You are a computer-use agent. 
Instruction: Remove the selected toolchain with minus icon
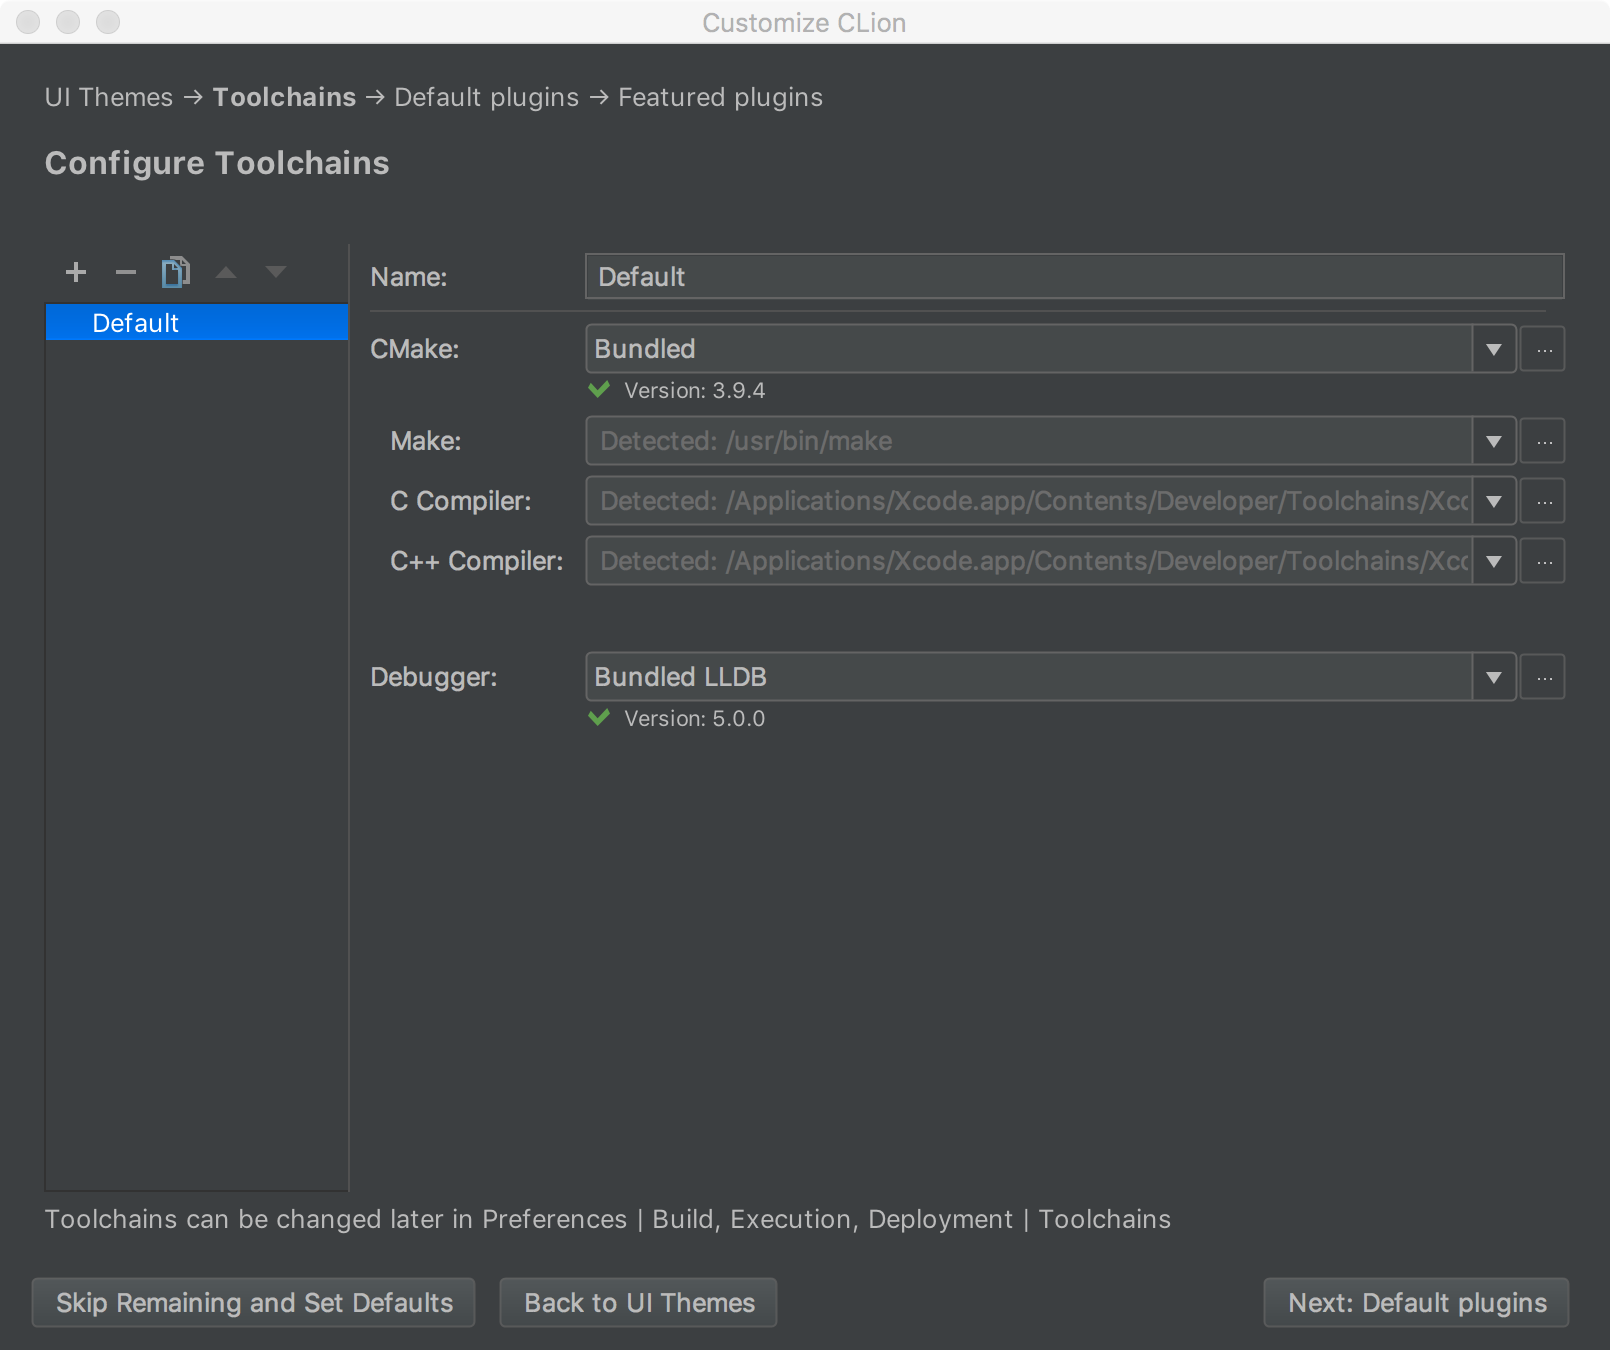[x=126, y=272]
